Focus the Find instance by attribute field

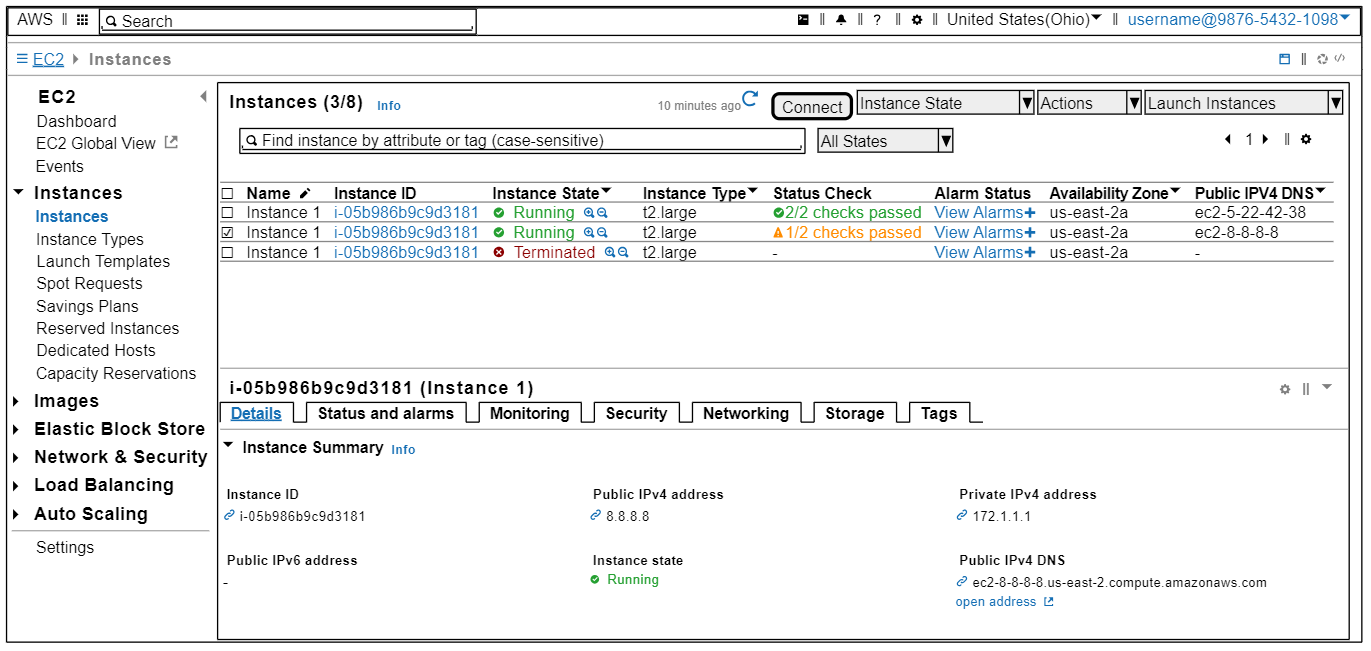(522, 141)
